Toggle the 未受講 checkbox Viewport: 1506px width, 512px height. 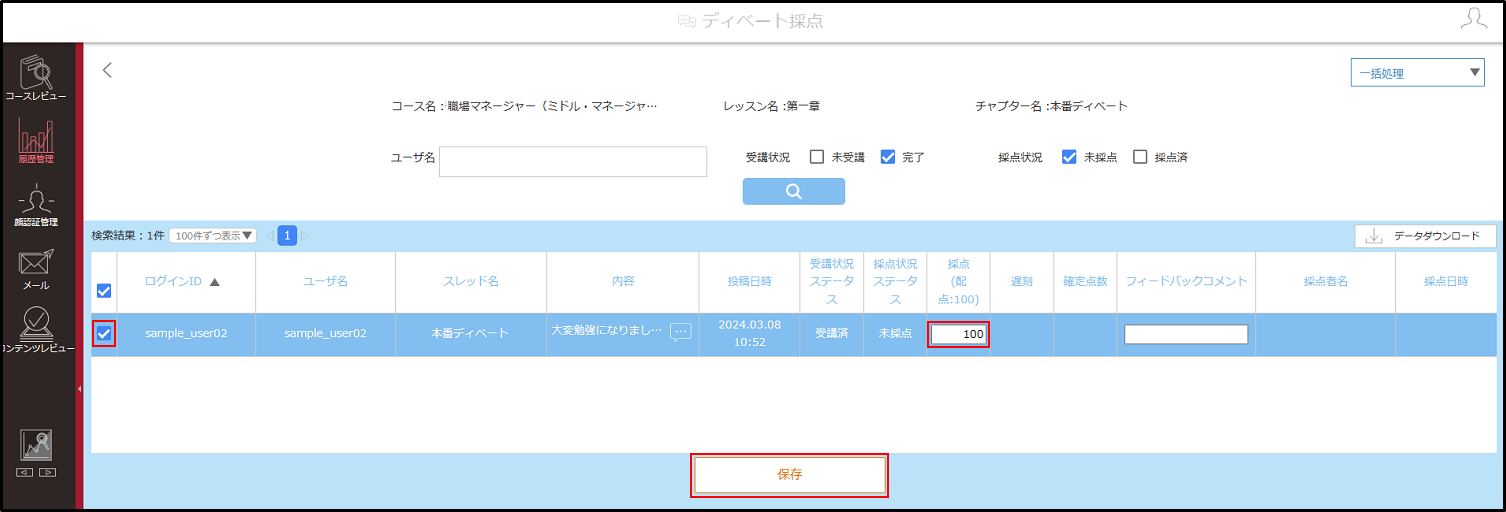pyautogui.click(x=817, y=157)
